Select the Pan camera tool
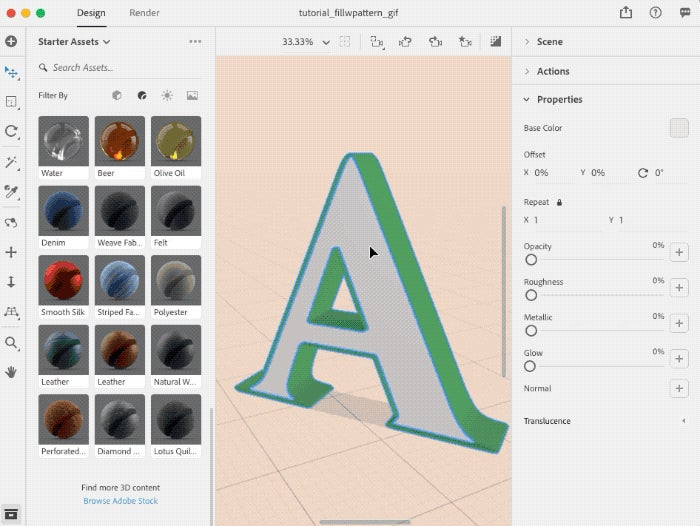The image size is (700, 526). [11, 252]
